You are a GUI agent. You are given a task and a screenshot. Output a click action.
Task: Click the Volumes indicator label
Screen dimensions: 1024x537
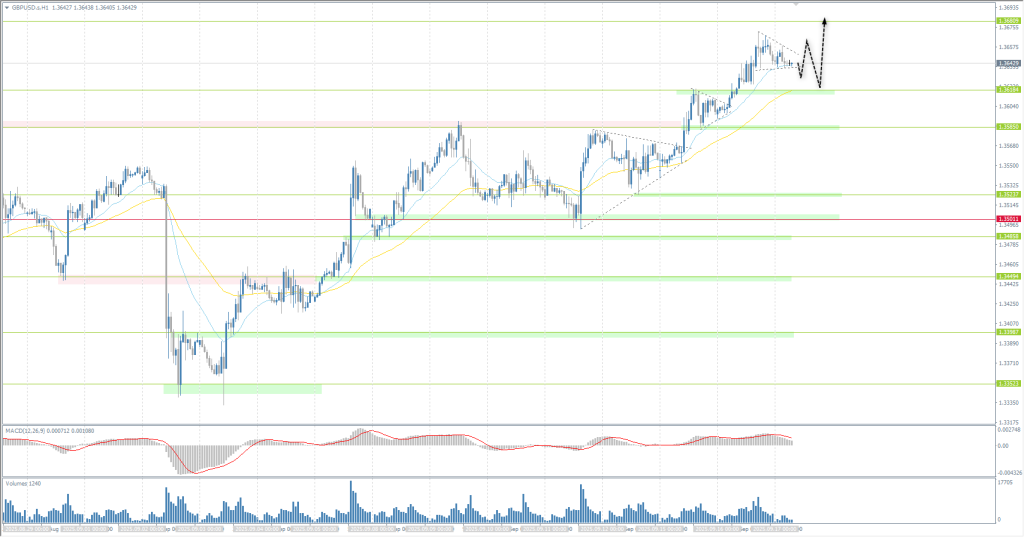[x=20, y=484]
